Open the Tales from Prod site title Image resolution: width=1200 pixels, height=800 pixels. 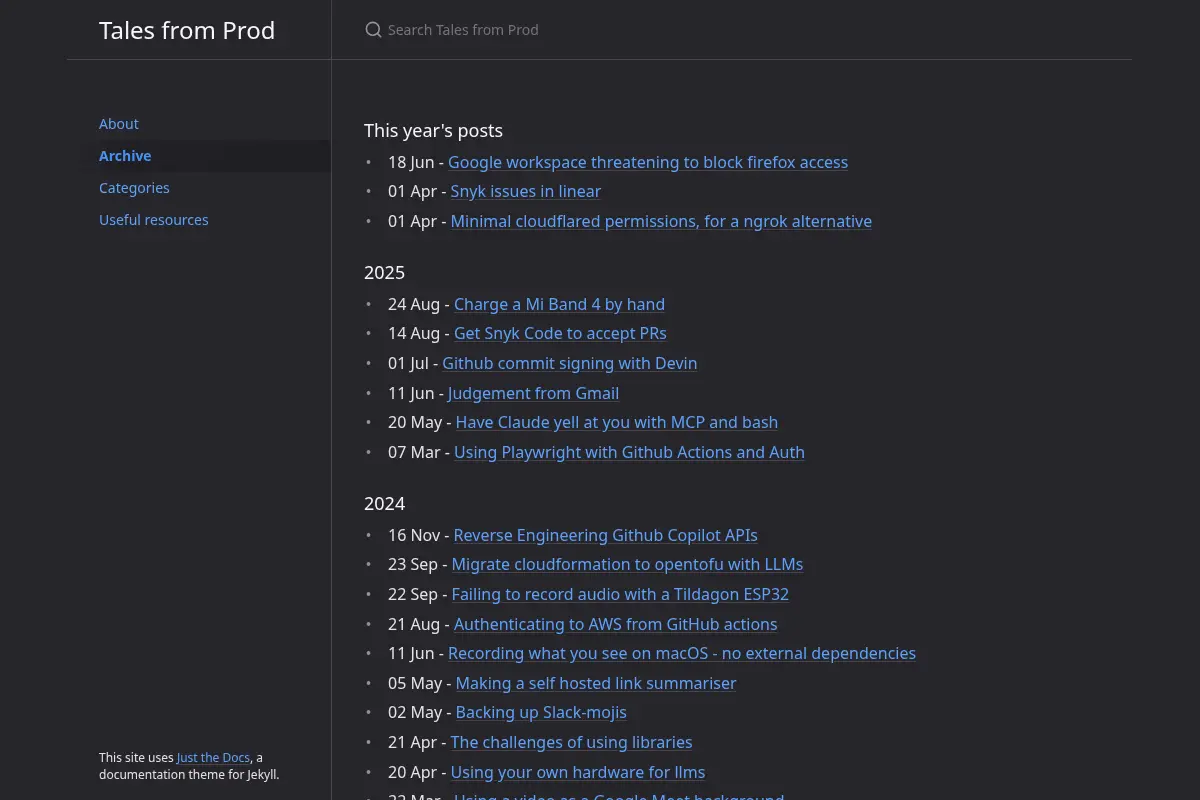[187, 30]
